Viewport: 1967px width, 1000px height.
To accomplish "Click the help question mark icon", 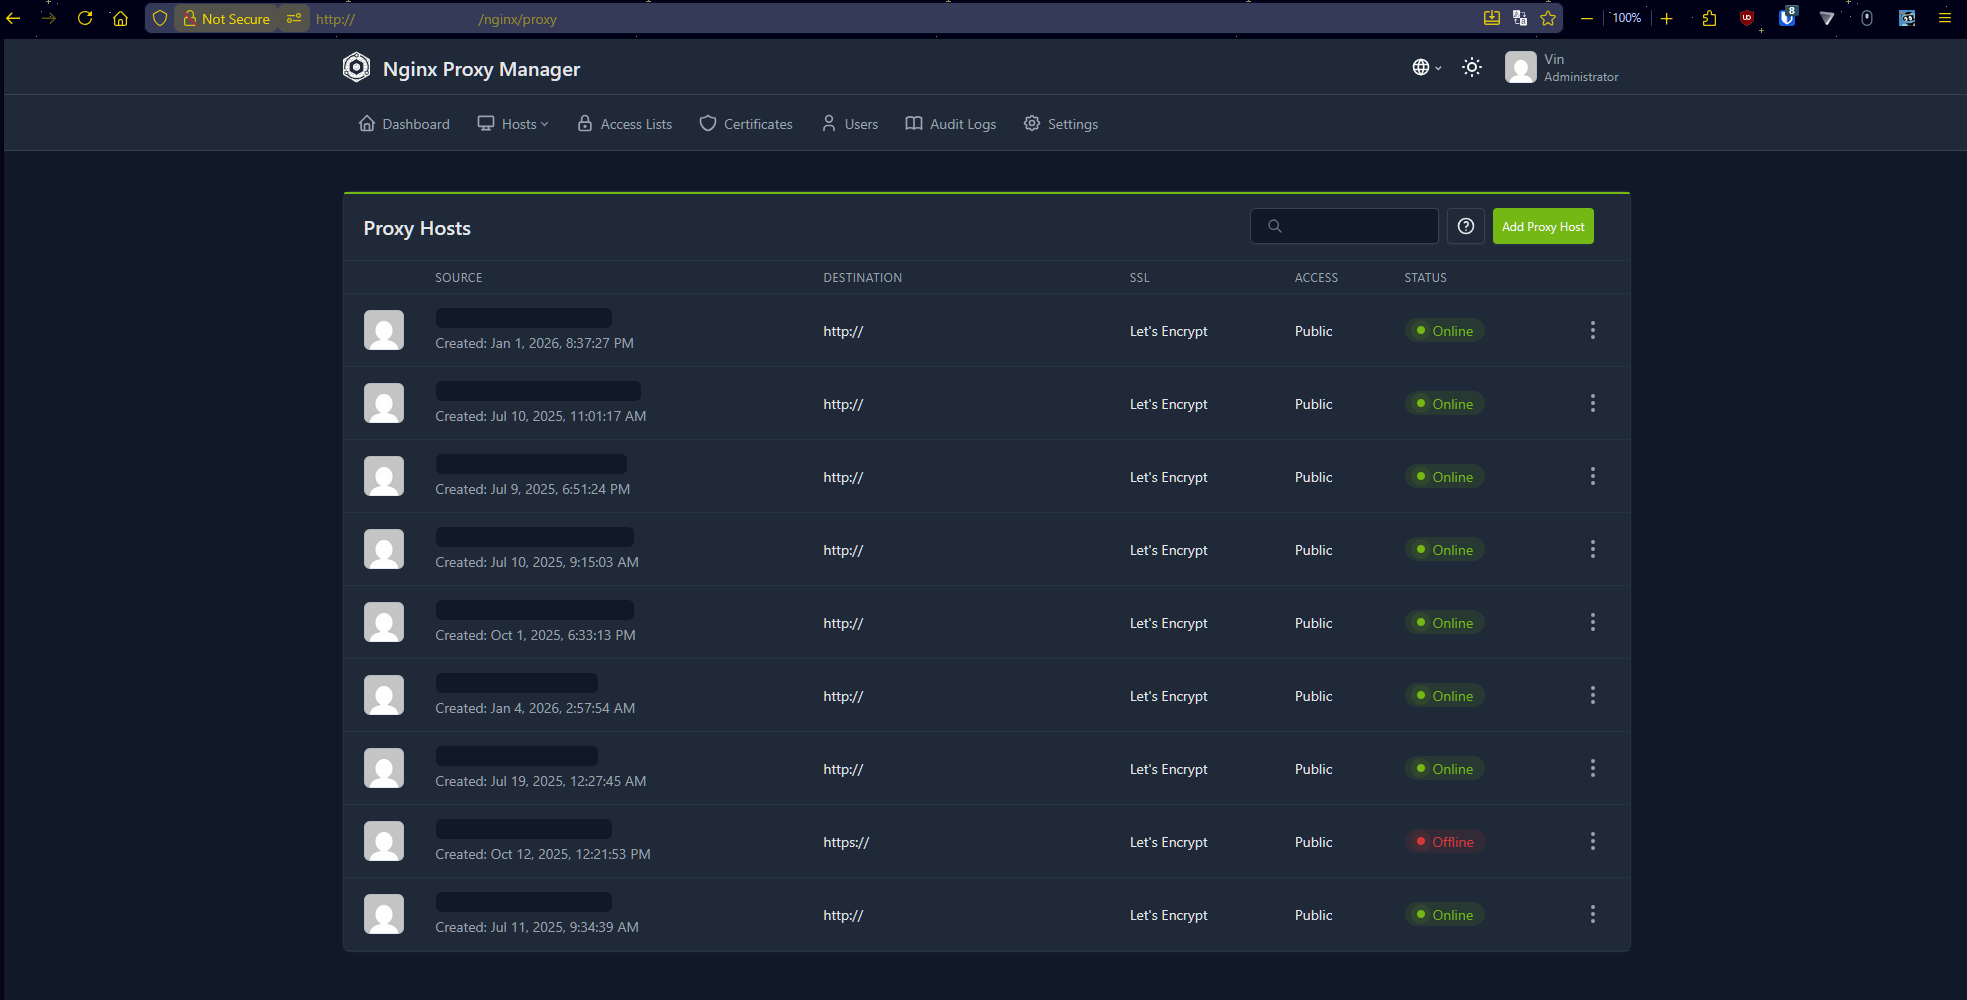I will pos(1465,226).
